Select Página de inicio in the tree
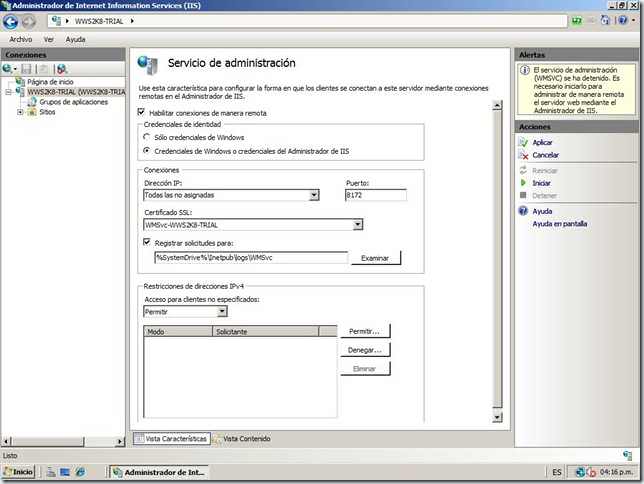Image resolution: width=644 pixels, height=484 pixels. click(50, 82)
